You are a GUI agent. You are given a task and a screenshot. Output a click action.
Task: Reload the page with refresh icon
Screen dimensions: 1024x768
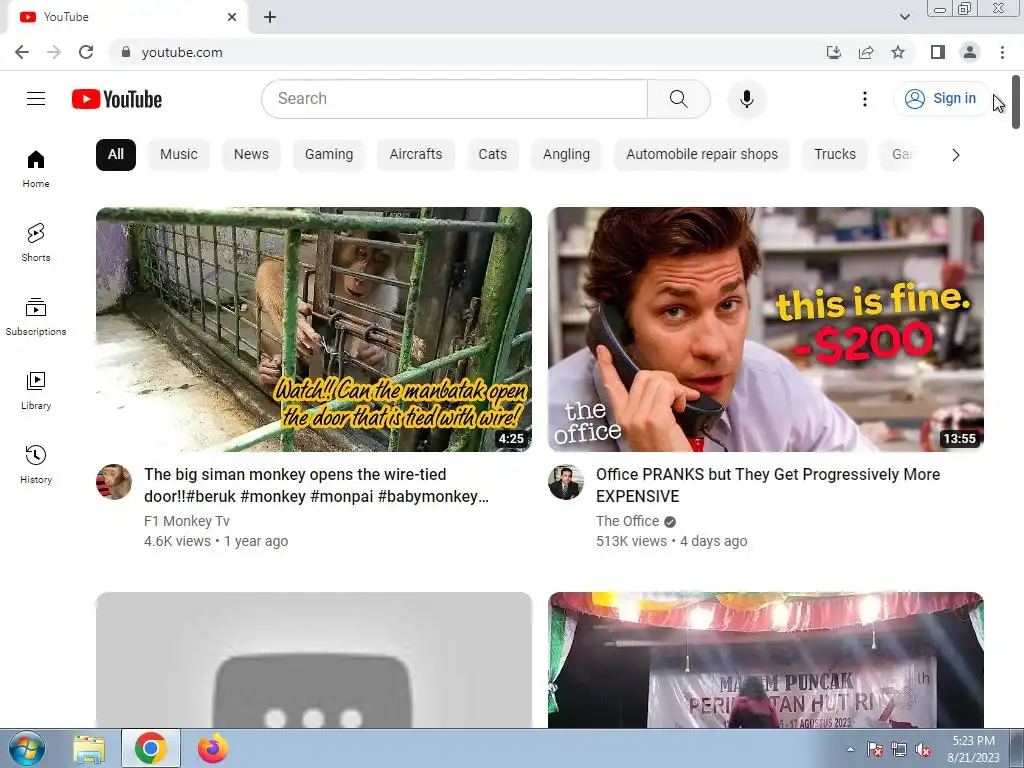86,52
